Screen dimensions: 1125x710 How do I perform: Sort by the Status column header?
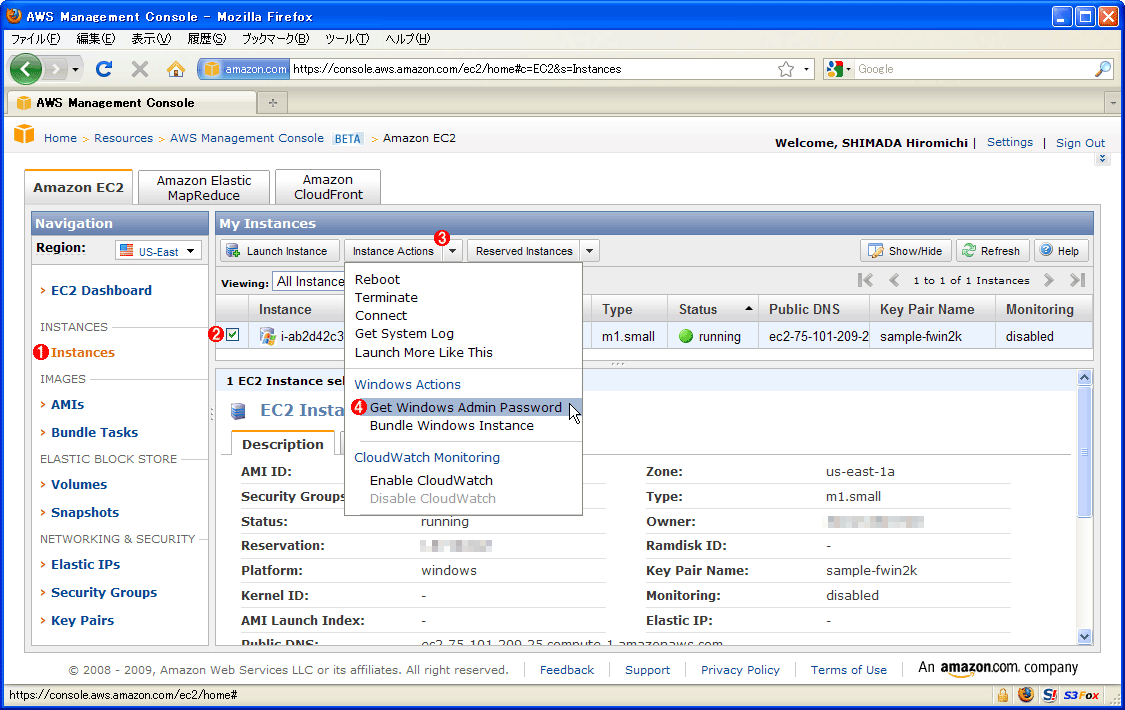(x=712, y=309)
